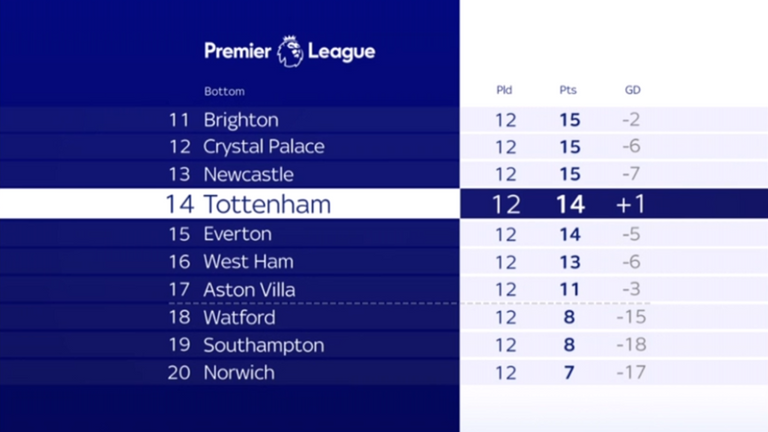The image size is (768, 432).
Task: Select the Tottenham highlighted row
Action: 384,204
